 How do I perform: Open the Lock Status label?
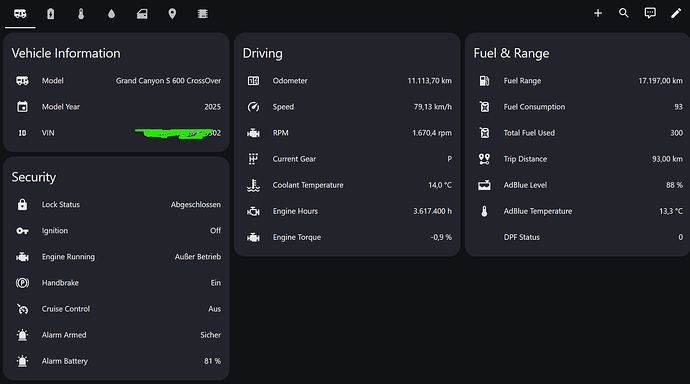tap(61, 205)
